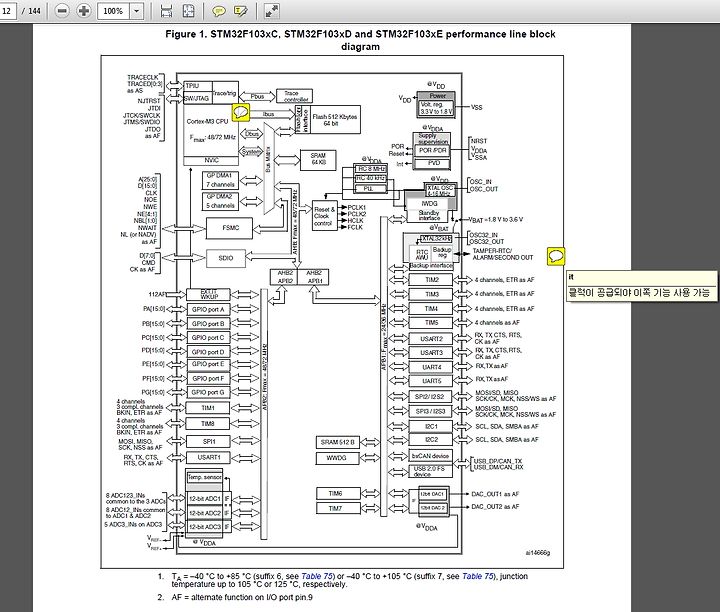Image resolution: width=720 pixels, height=612 pixels.
Task: Click the 'USART2' block
Action: [x=431, y=339]
